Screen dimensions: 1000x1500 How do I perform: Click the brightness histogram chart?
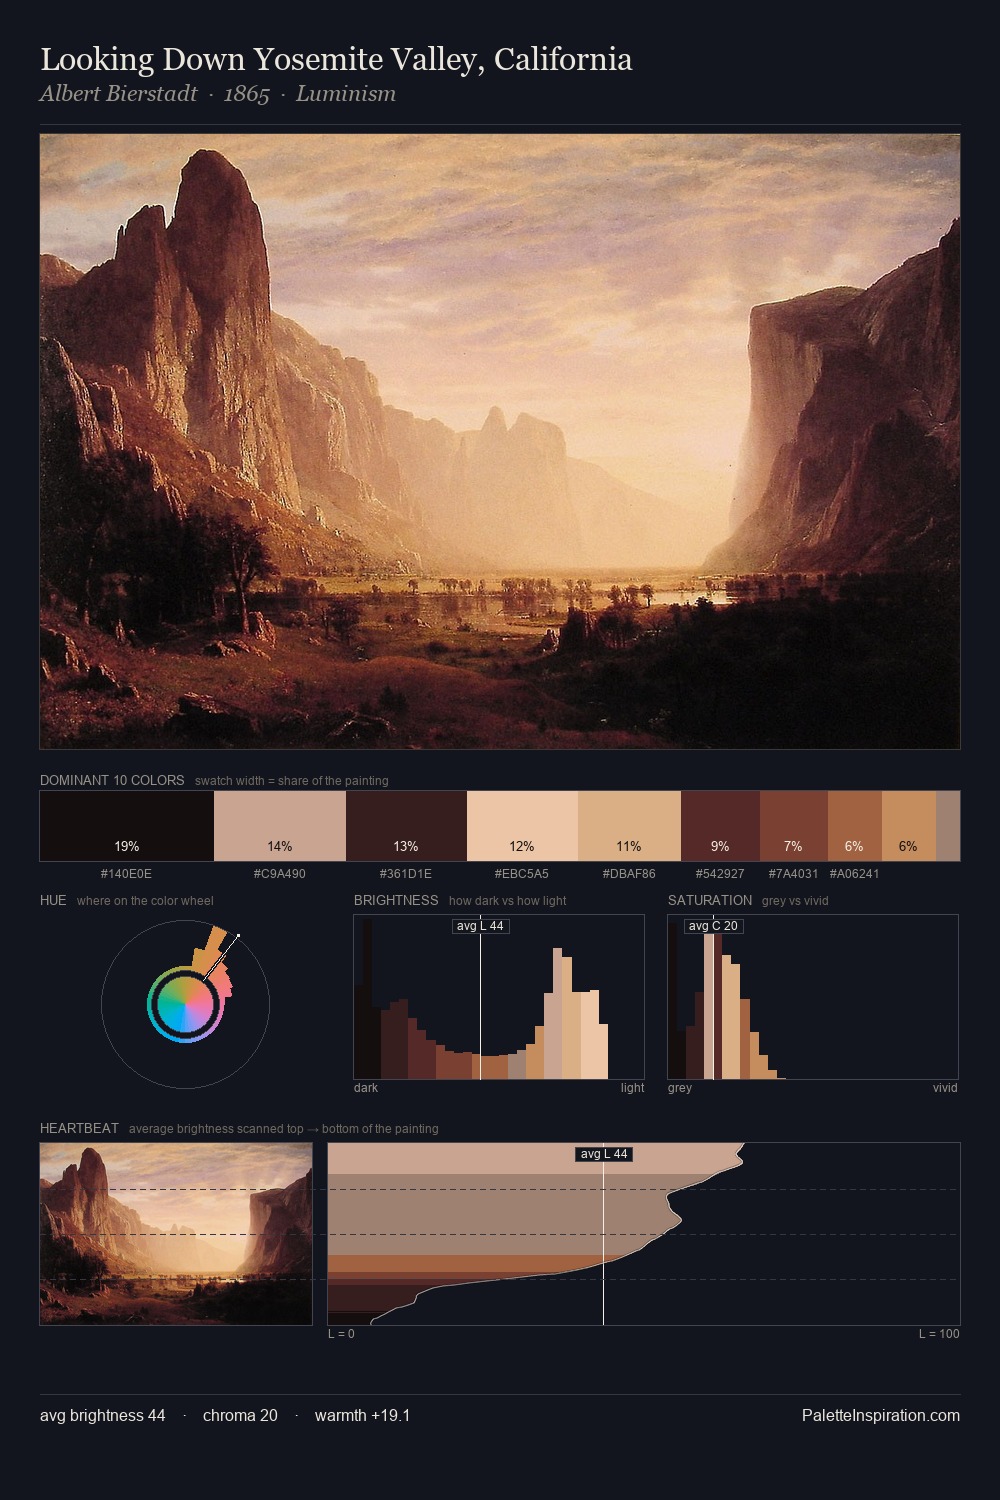coord(499,997)
